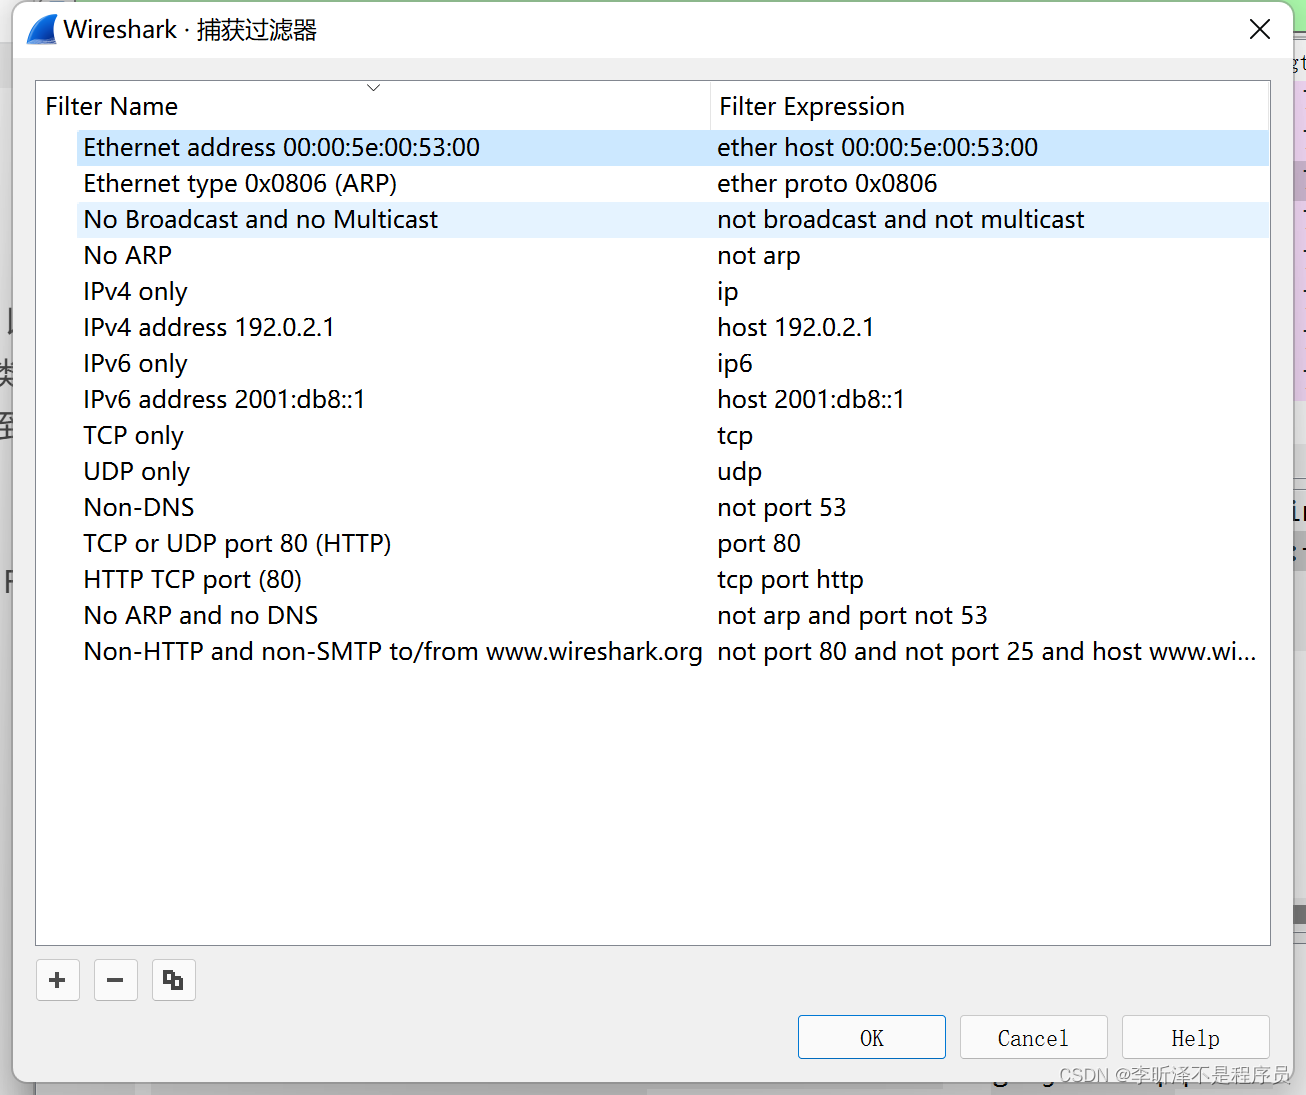The width and height of the screenshot is (1306, 1095).
Task: Select the 'IPv6 only' filter name
Action: (x=136, y=364)
